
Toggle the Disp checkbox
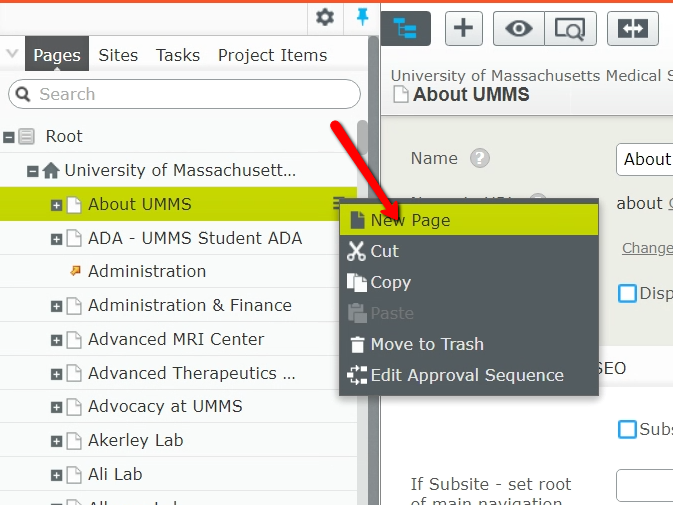tap(627, 293)
